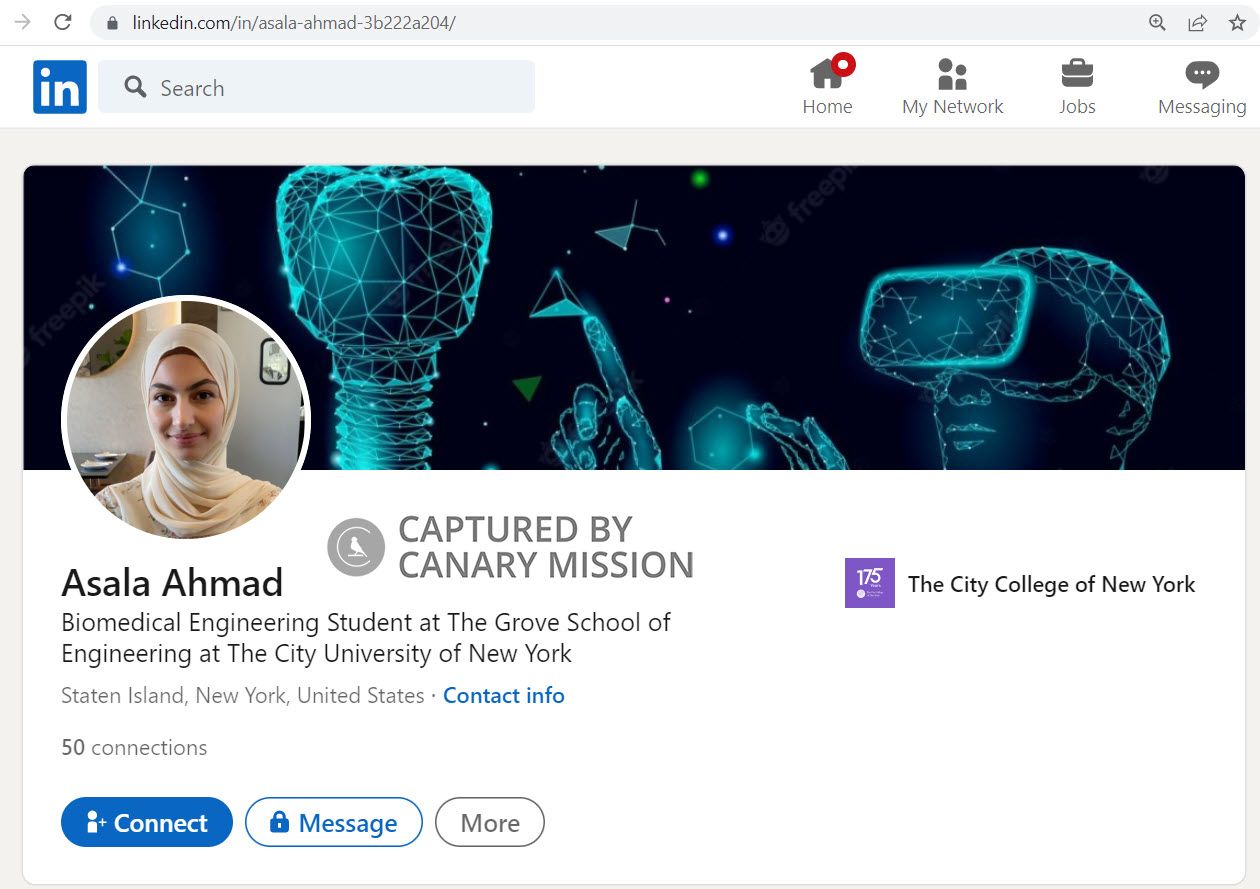Screen dimensions: 1260x889
Task: Select the Jobs briefcase icon
Action: [1077, 72]
